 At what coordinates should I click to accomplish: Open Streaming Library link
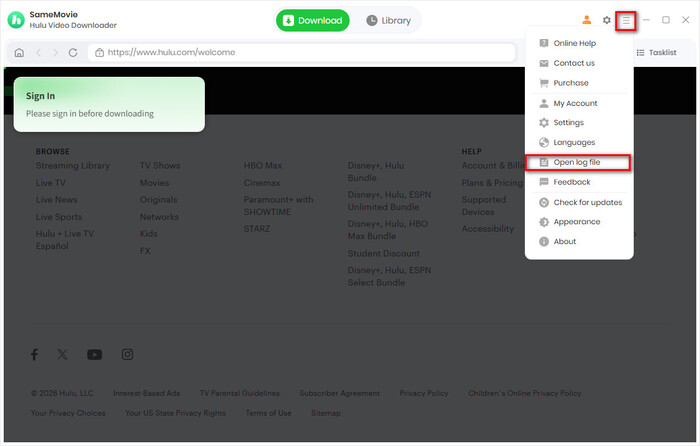coord(73,166)
